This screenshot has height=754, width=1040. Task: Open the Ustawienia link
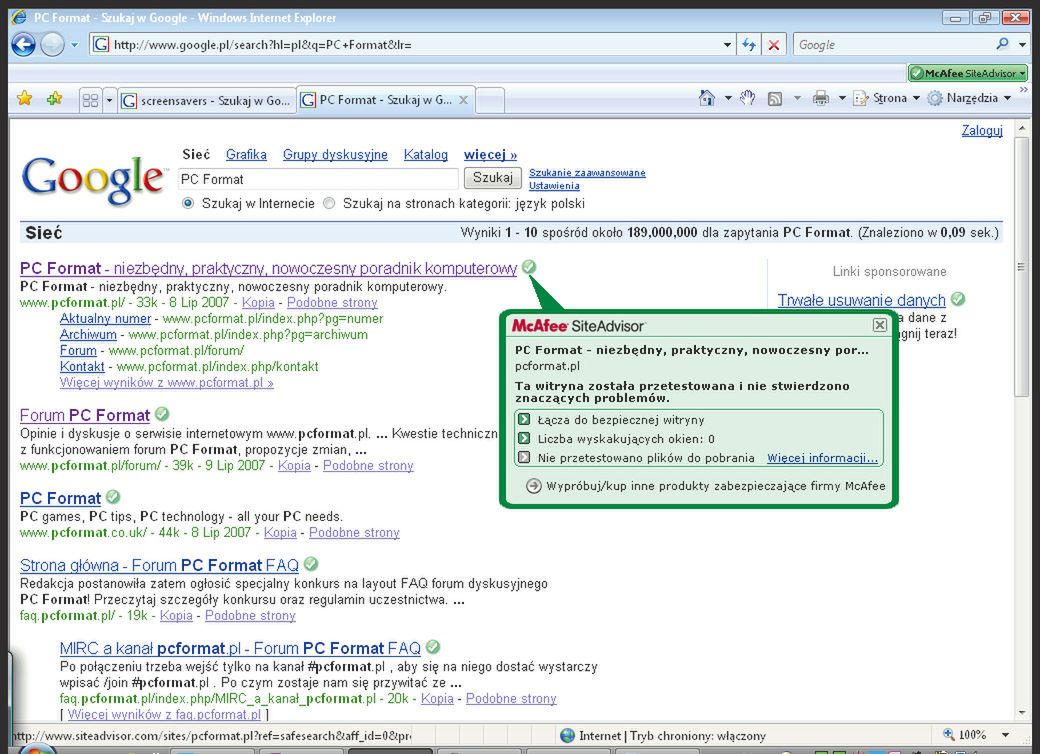click(x=554, y=186)
